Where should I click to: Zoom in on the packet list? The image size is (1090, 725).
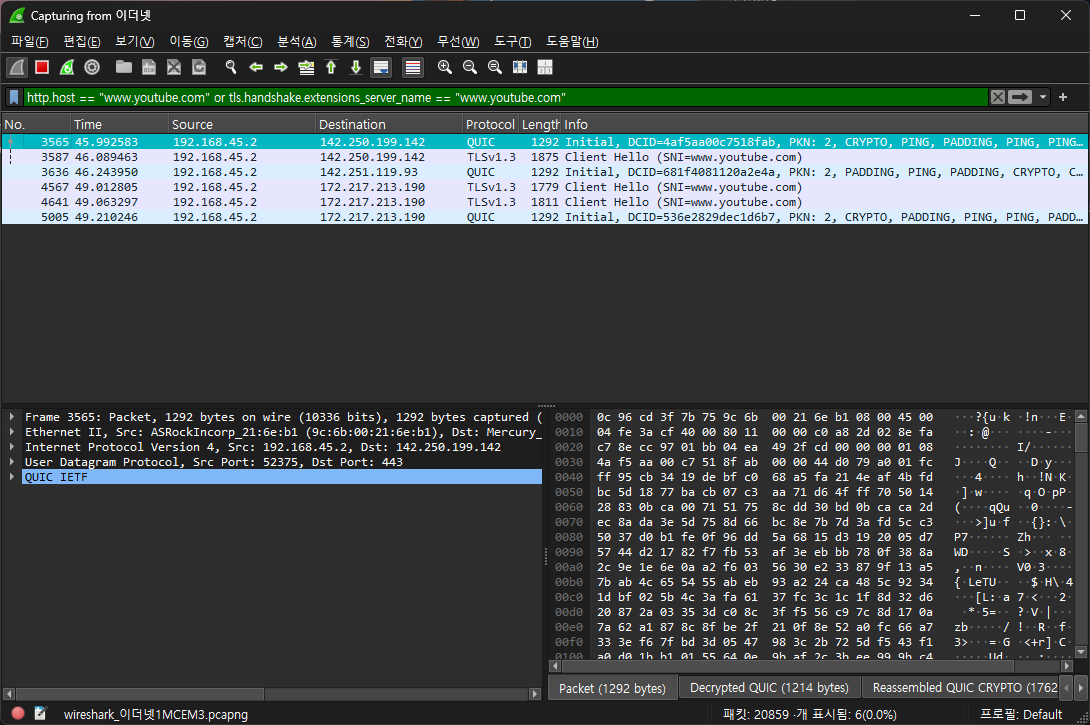point(445,67)
